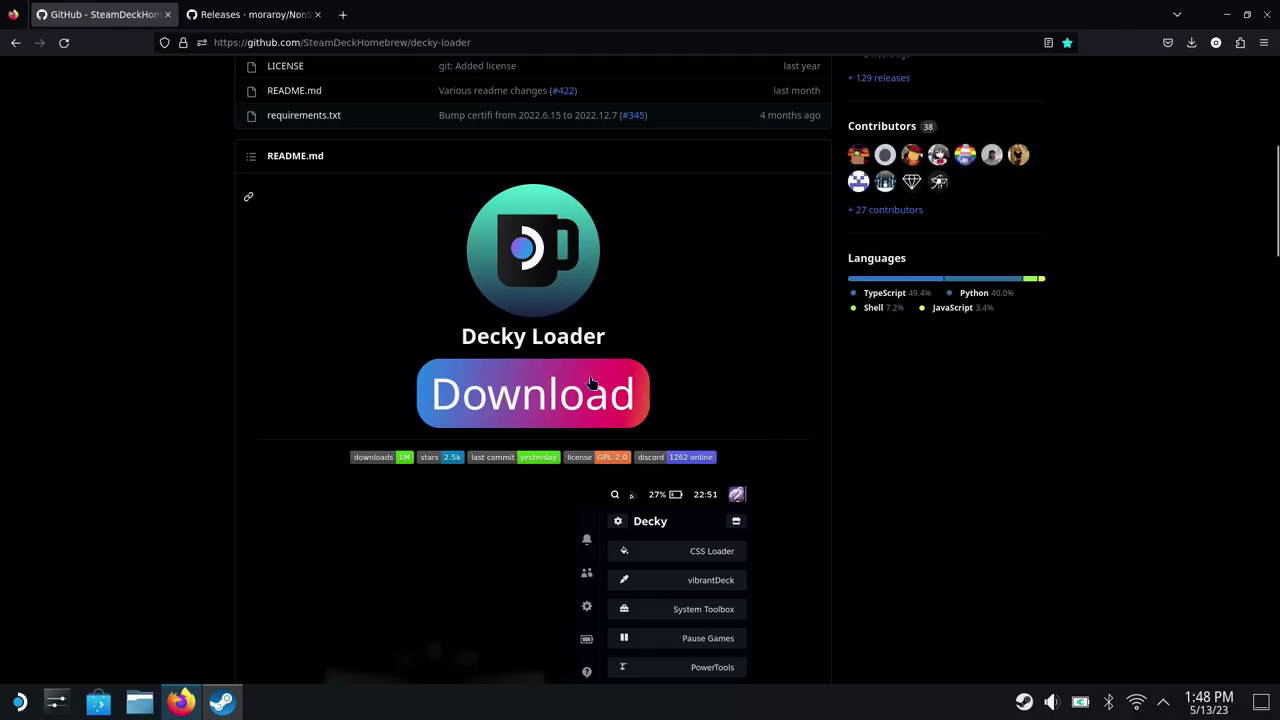The width and height of the screenshot is (1280, 720).
Task: Open the Firefox hamburger application menu
Action: tap(1264, 43)
